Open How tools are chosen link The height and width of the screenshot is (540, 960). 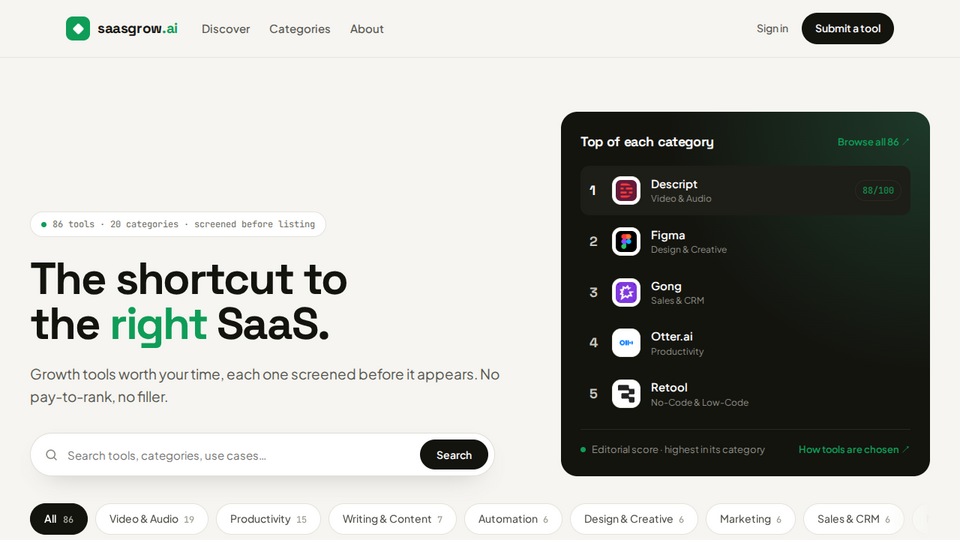[x=853, y=449]
